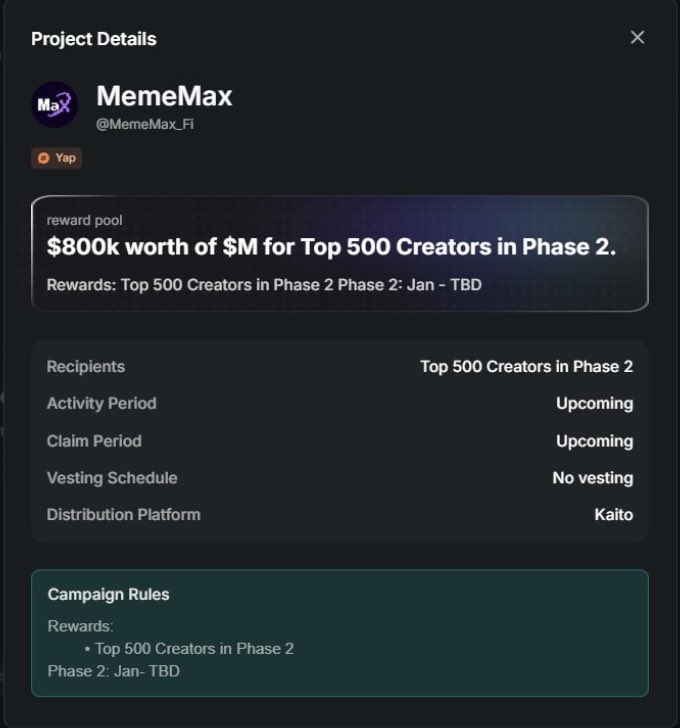Click the Project Details title
The height and width of the screenshot is (728, 680).
point(94,39)
